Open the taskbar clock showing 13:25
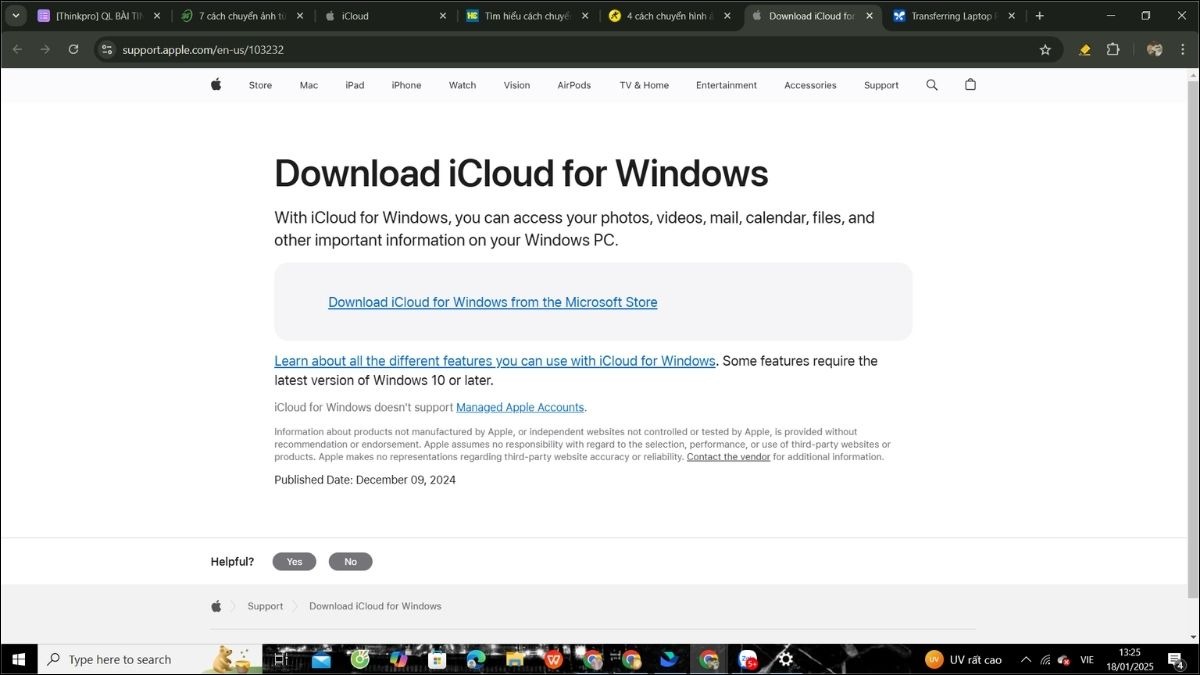This screenshot has height=675, width=1200. click(x=1129, y=659)
